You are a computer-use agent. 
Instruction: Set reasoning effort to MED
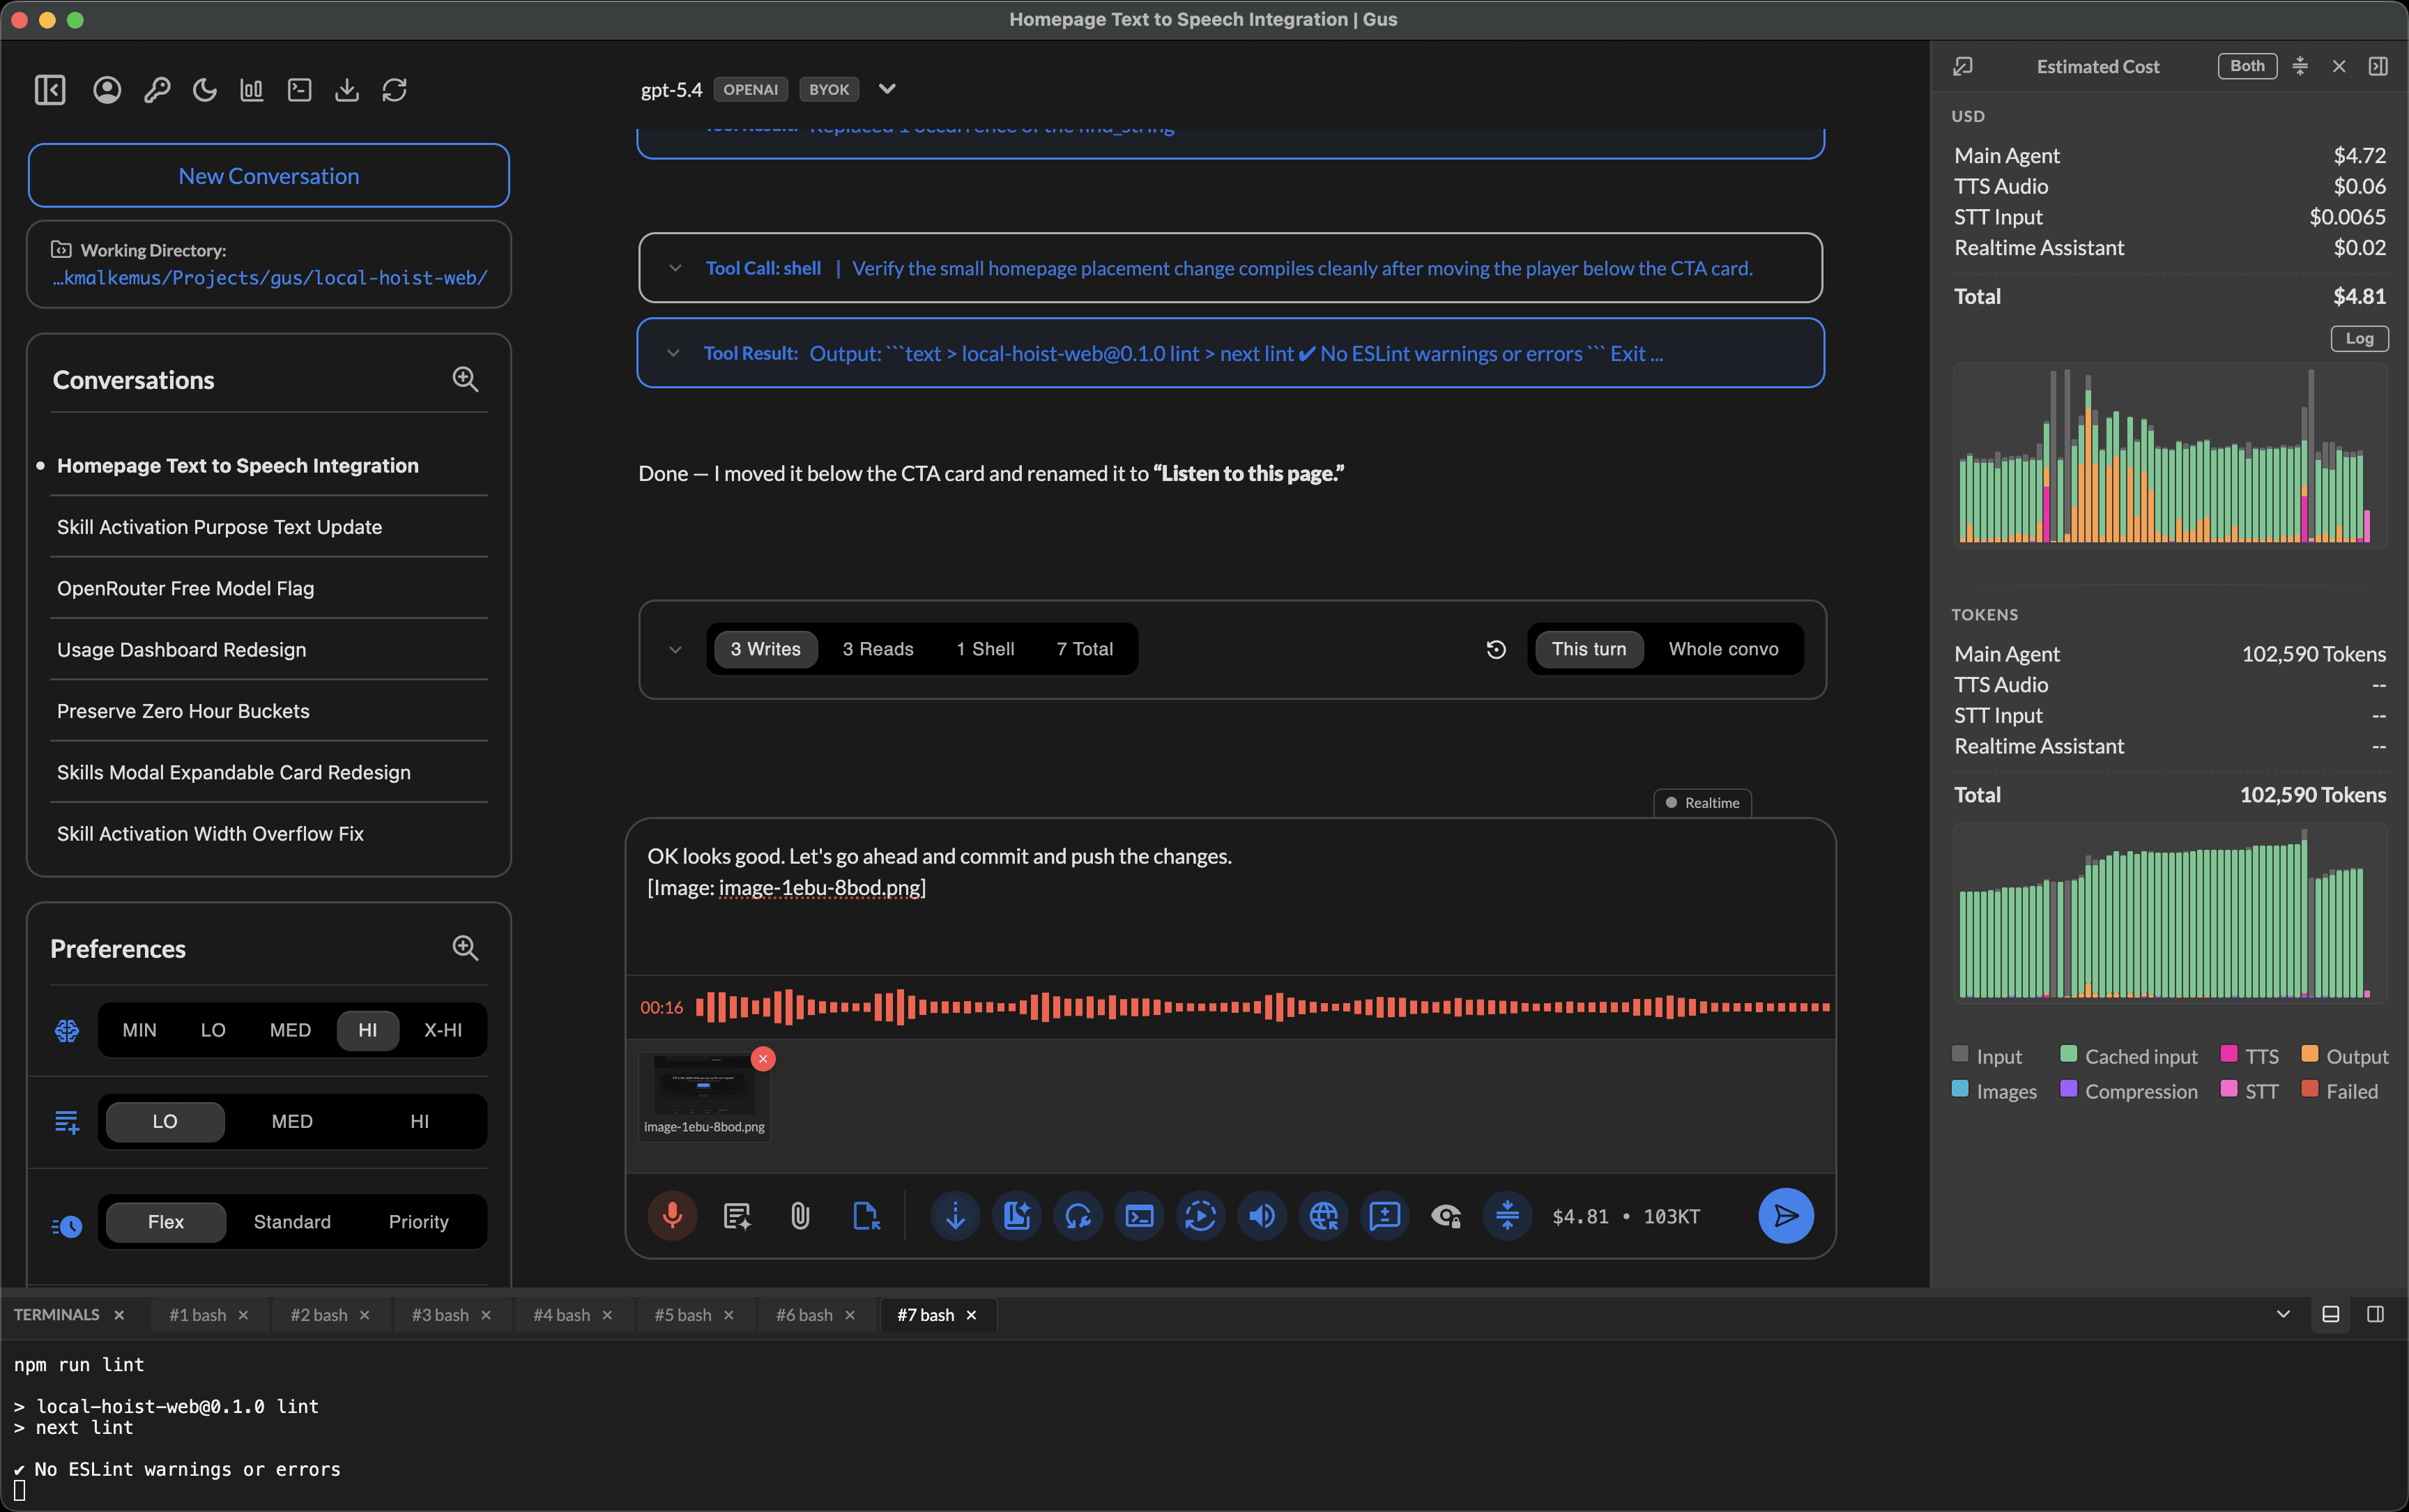pos(290,1030)
